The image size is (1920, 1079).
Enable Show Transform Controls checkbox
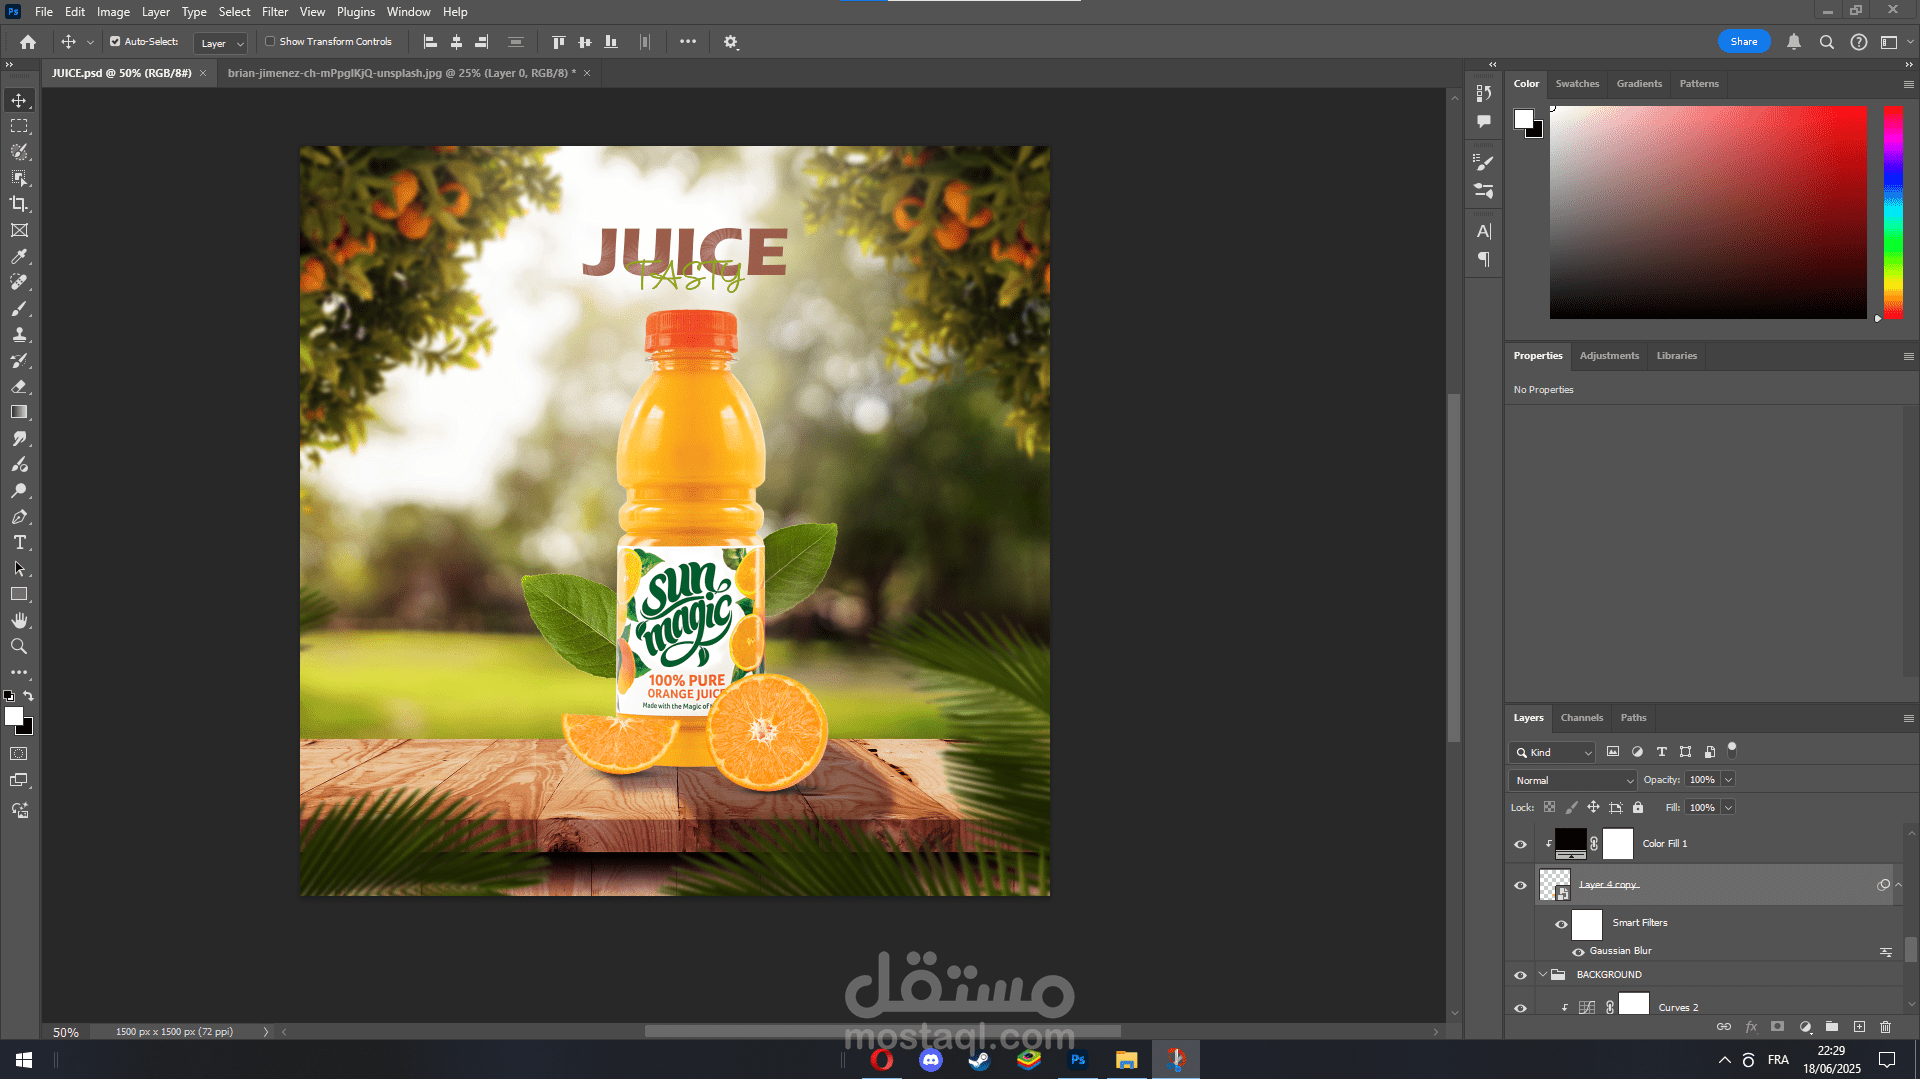coord(270,42)
